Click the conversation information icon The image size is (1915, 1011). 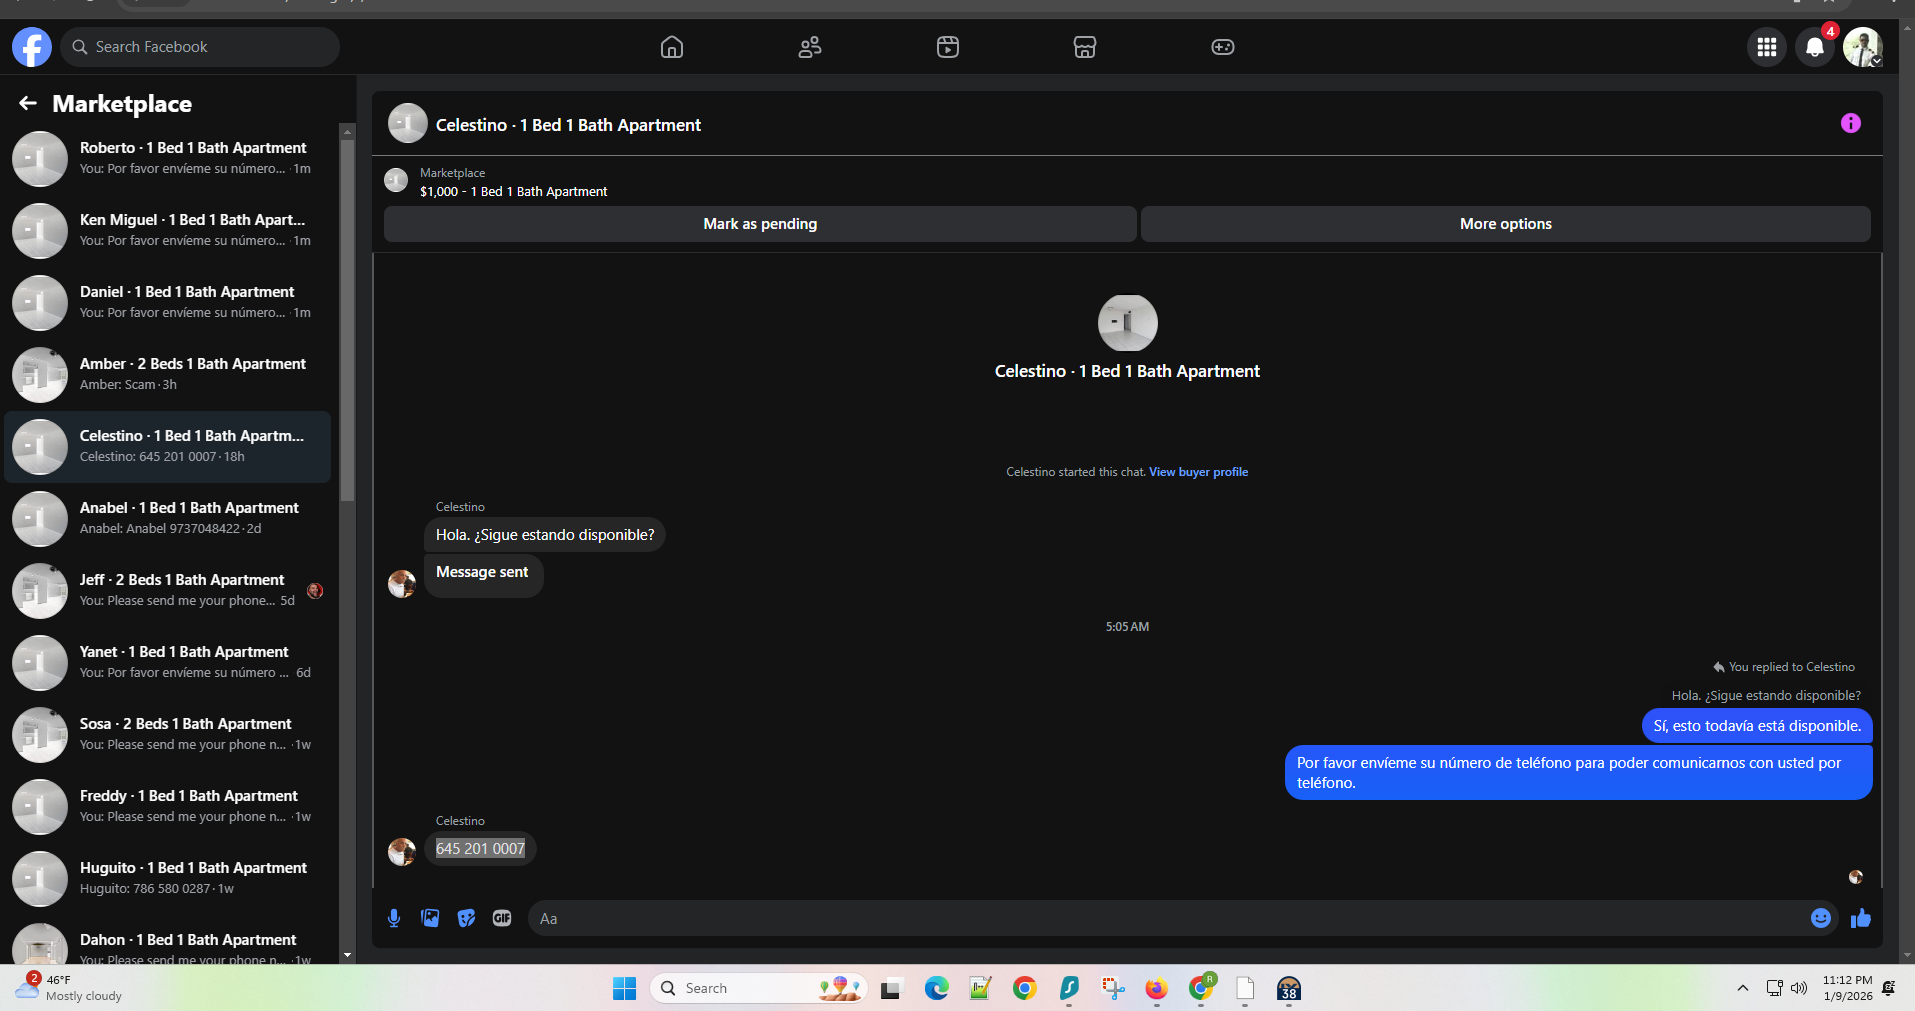coord(1851,123)
